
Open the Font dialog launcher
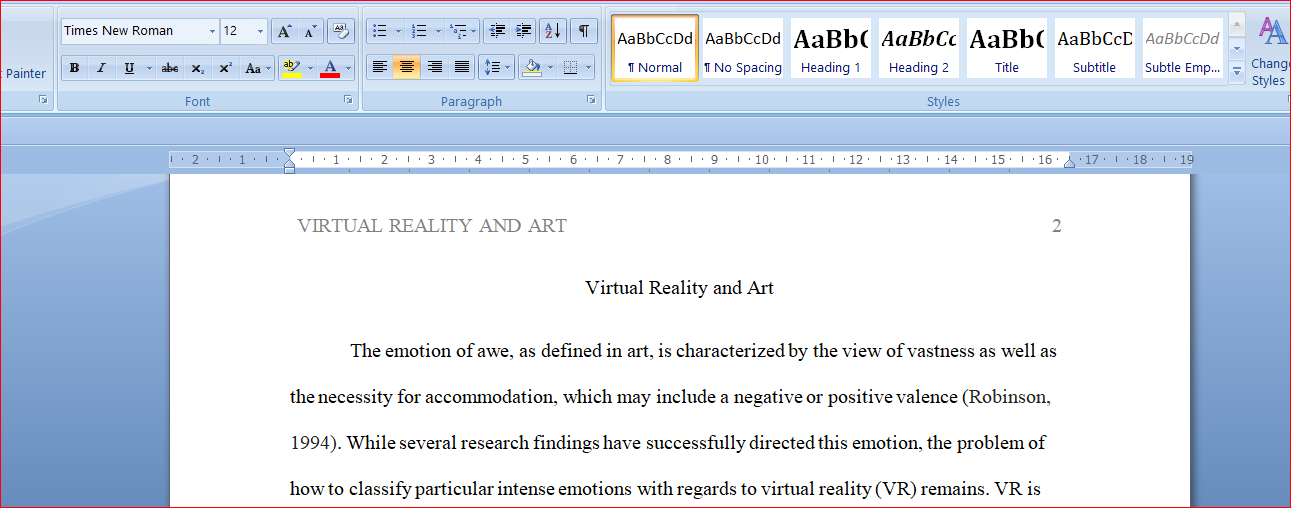tap(348, 100)
